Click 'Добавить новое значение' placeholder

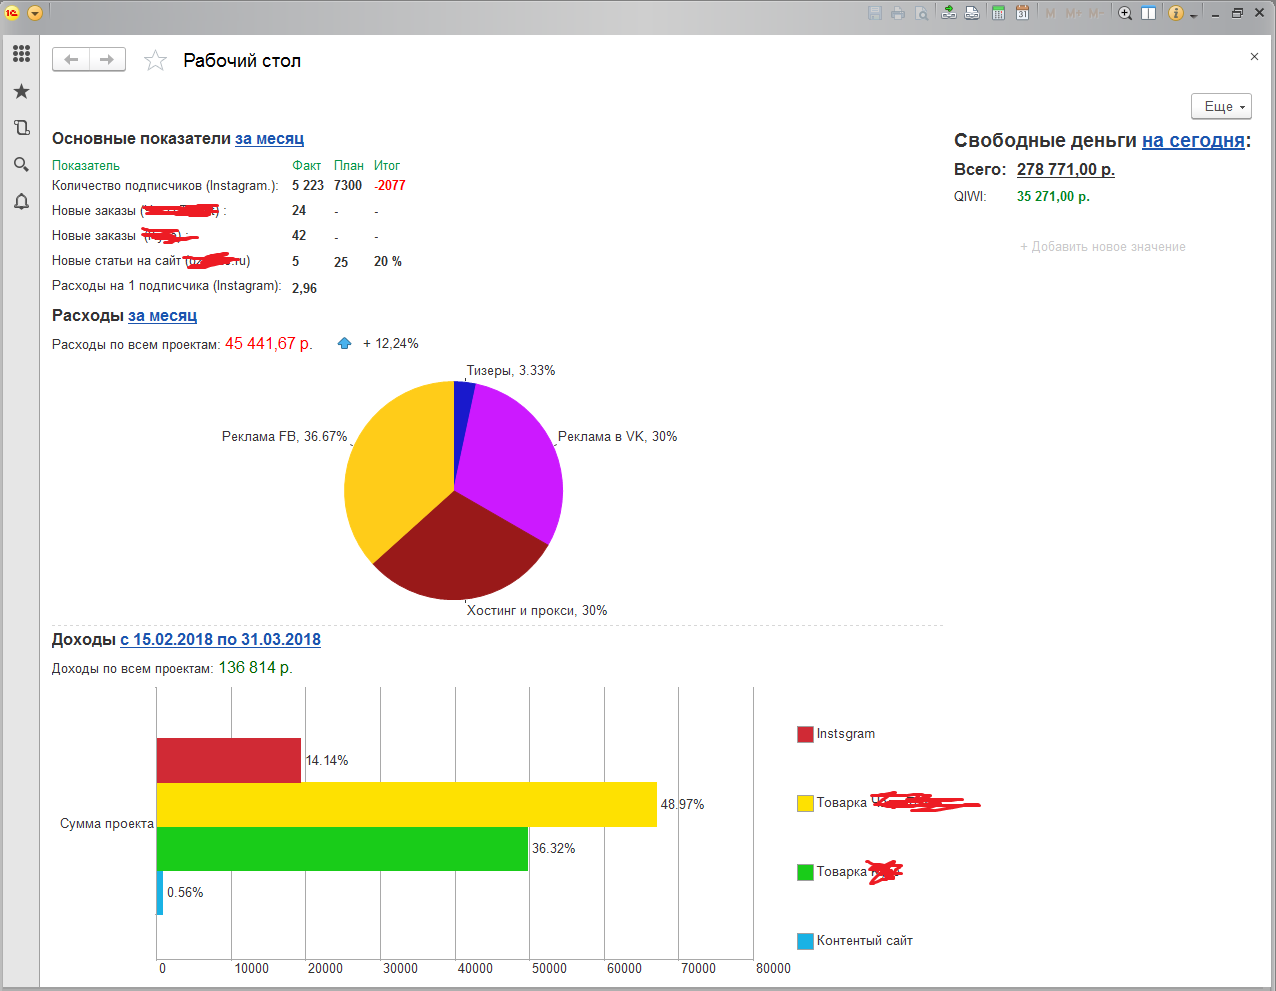1102,247
